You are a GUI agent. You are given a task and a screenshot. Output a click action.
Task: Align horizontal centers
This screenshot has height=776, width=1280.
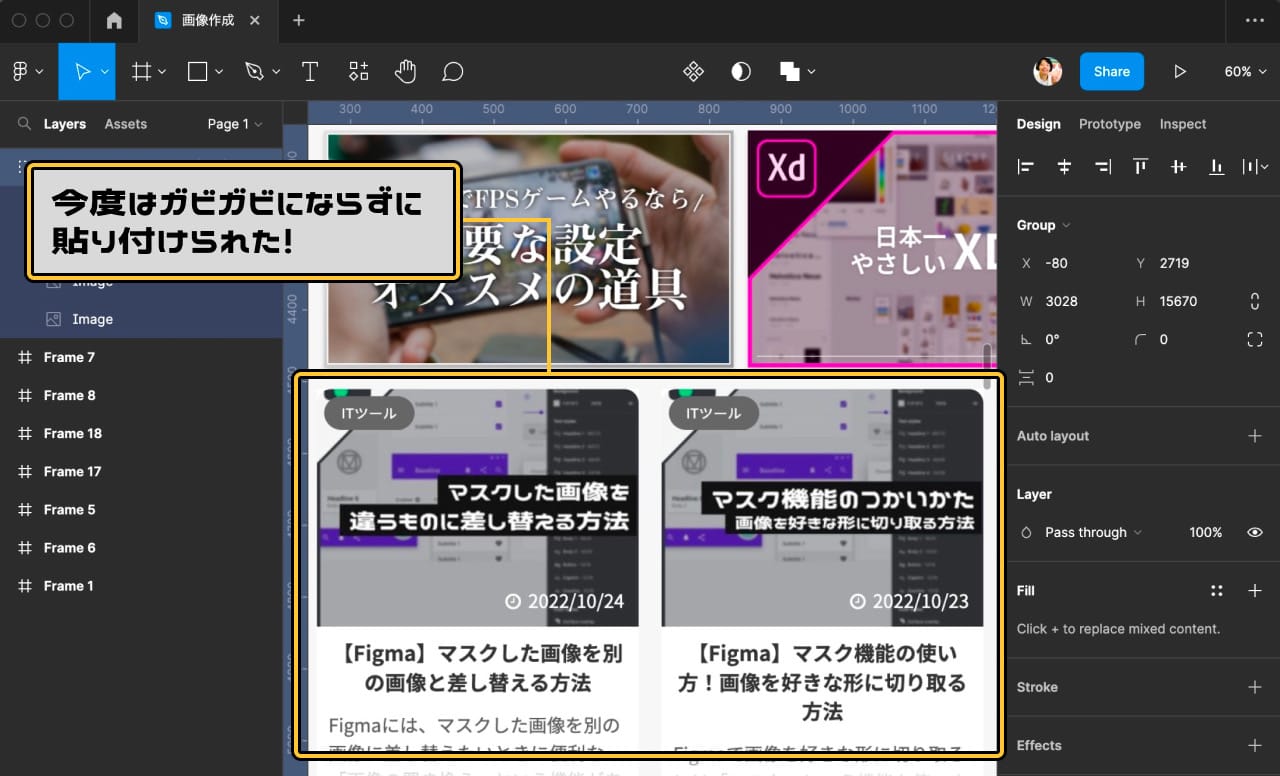pyautogui.click(x=1064, y=167)
